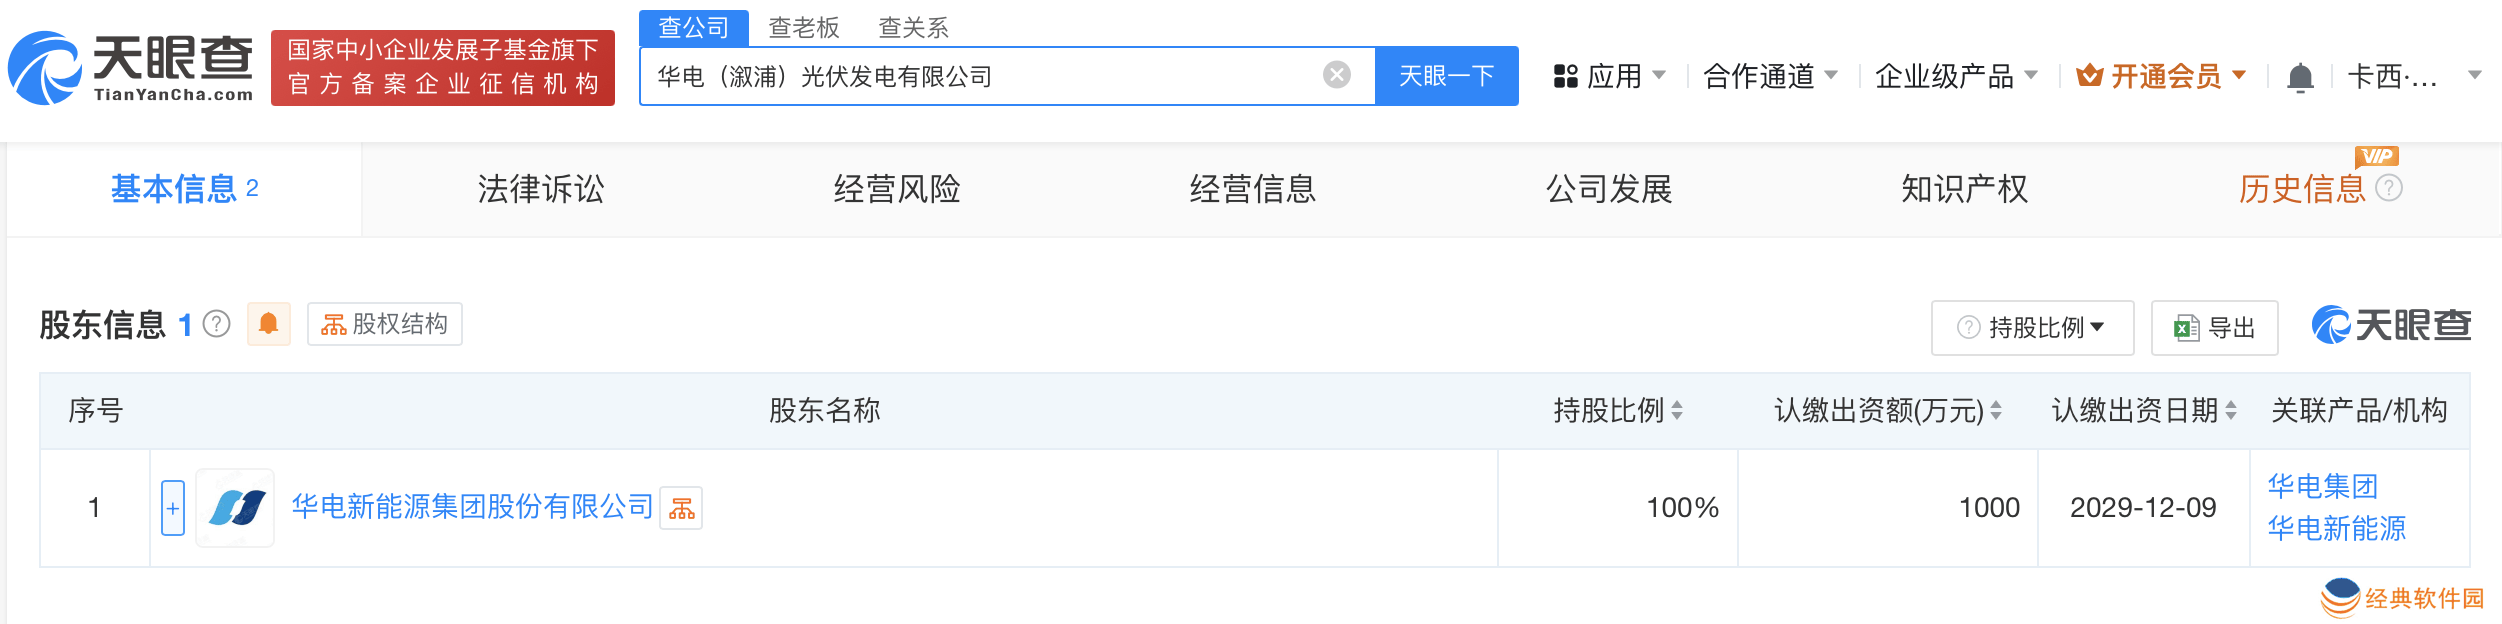Click the help icon beside 股东信息
This screenshot has width=2502, height=624.
217,324
